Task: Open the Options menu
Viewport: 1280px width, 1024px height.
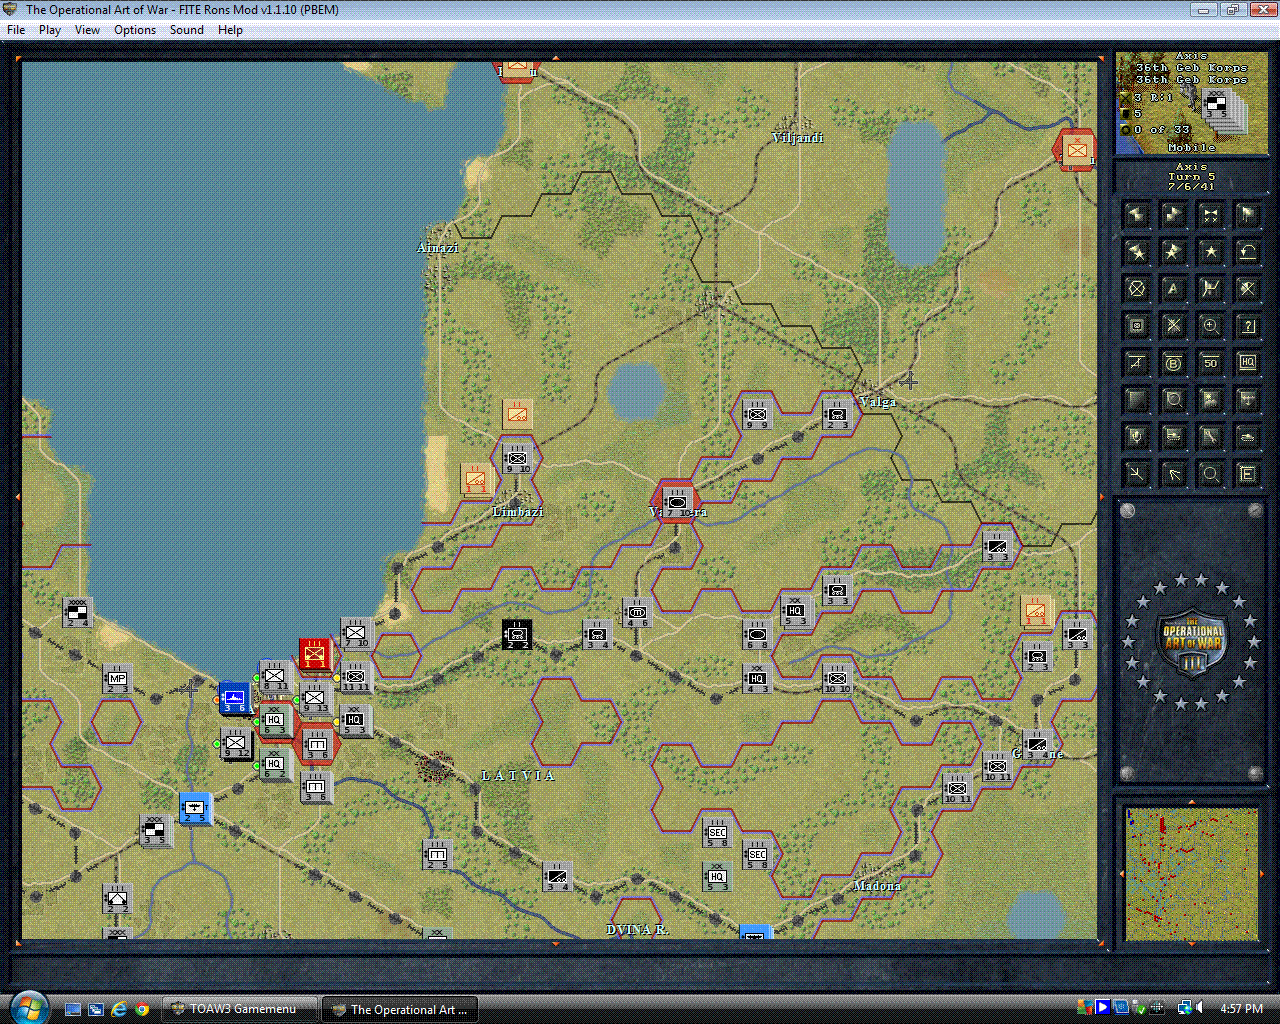Action: point(134,29)
